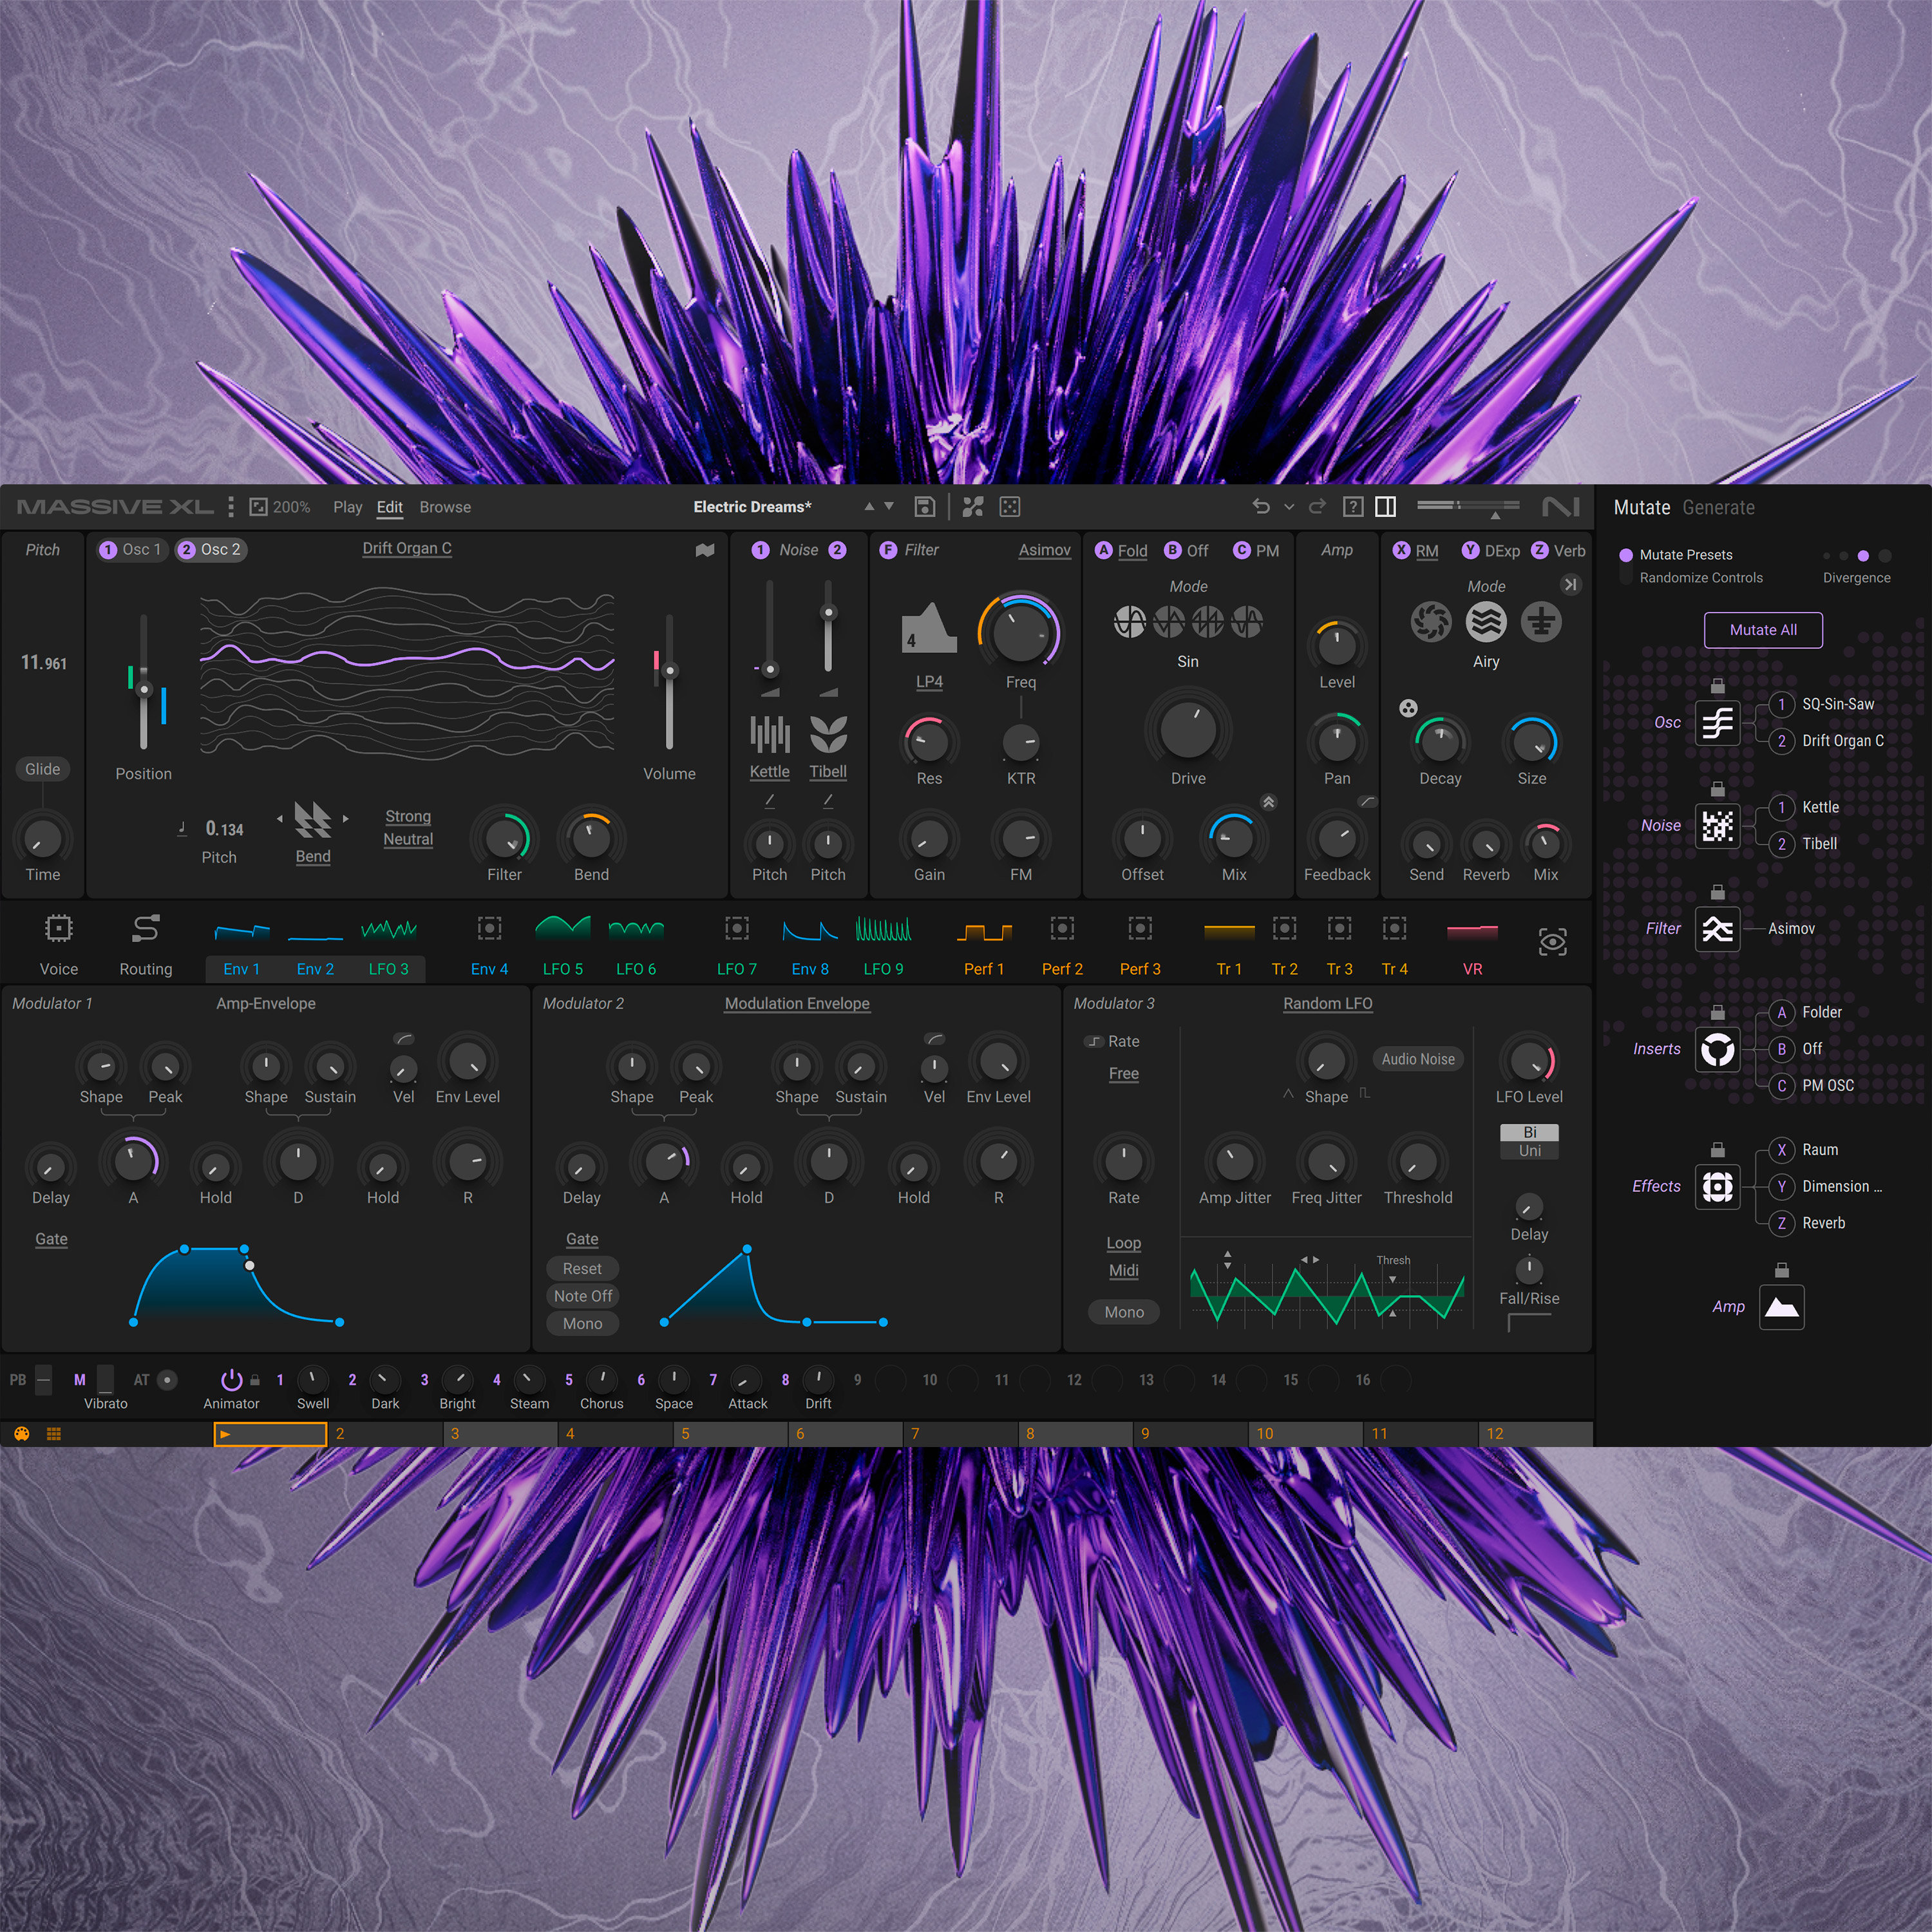
Task: Open the Drift Organ C wavetable dropdown
Action: click(407, 549)
